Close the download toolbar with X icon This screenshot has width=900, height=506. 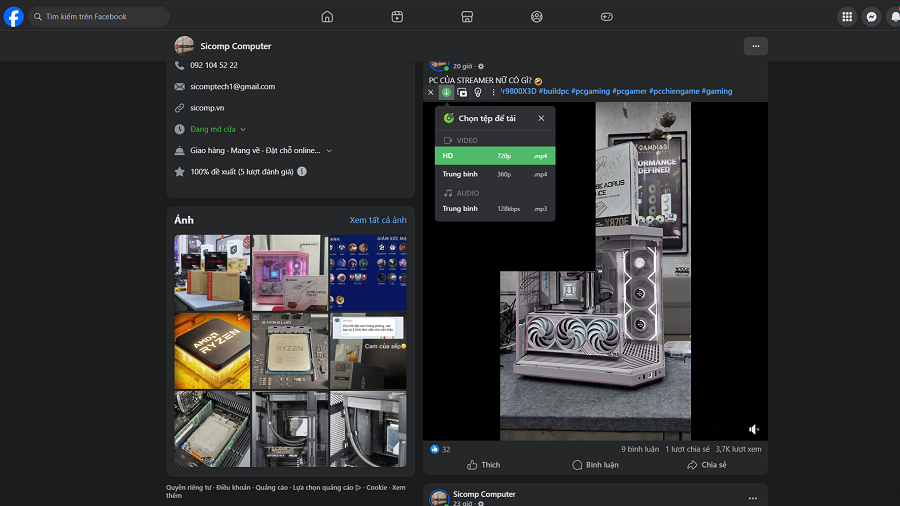(431, 92)
